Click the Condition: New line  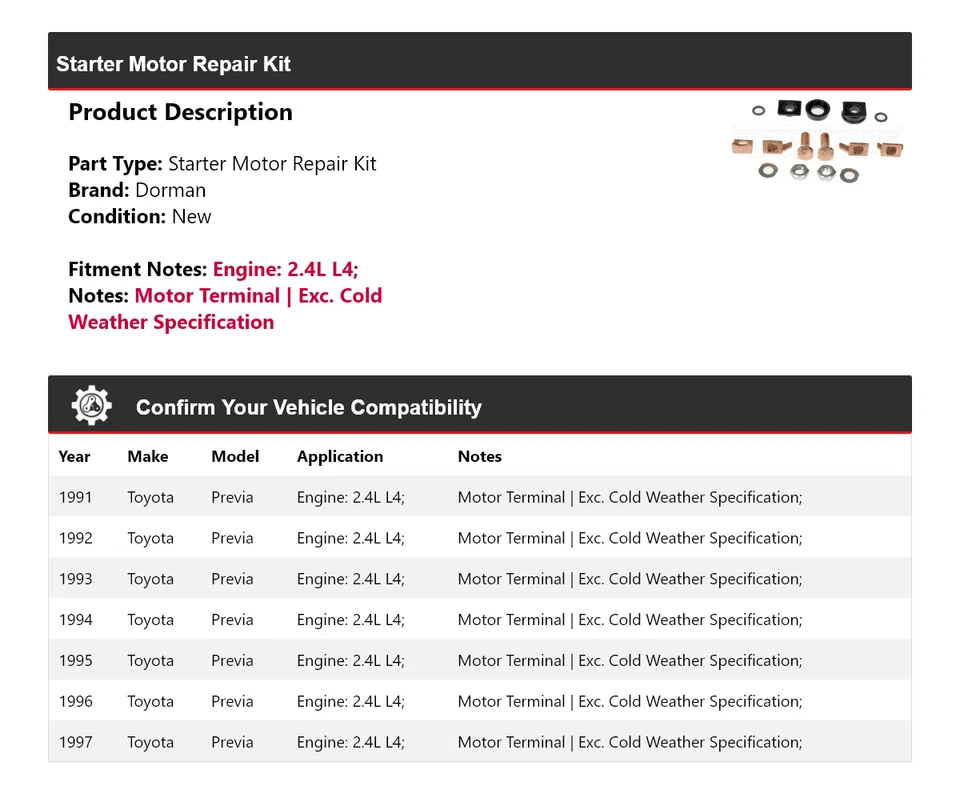140,217
